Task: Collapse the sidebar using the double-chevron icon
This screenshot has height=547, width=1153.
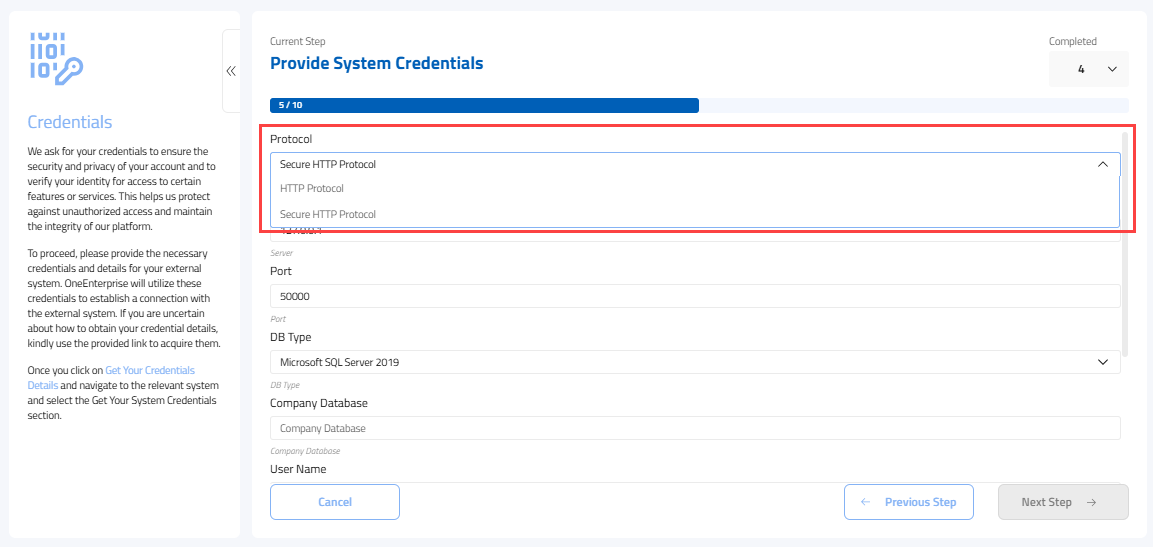Action: [231, 71]
